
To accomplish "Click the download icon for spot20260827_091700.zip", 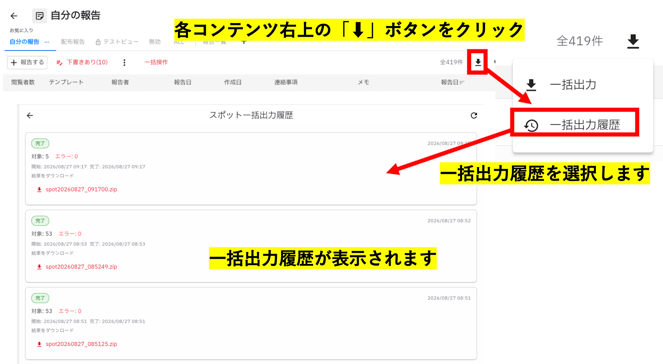I will pos(39,189).
